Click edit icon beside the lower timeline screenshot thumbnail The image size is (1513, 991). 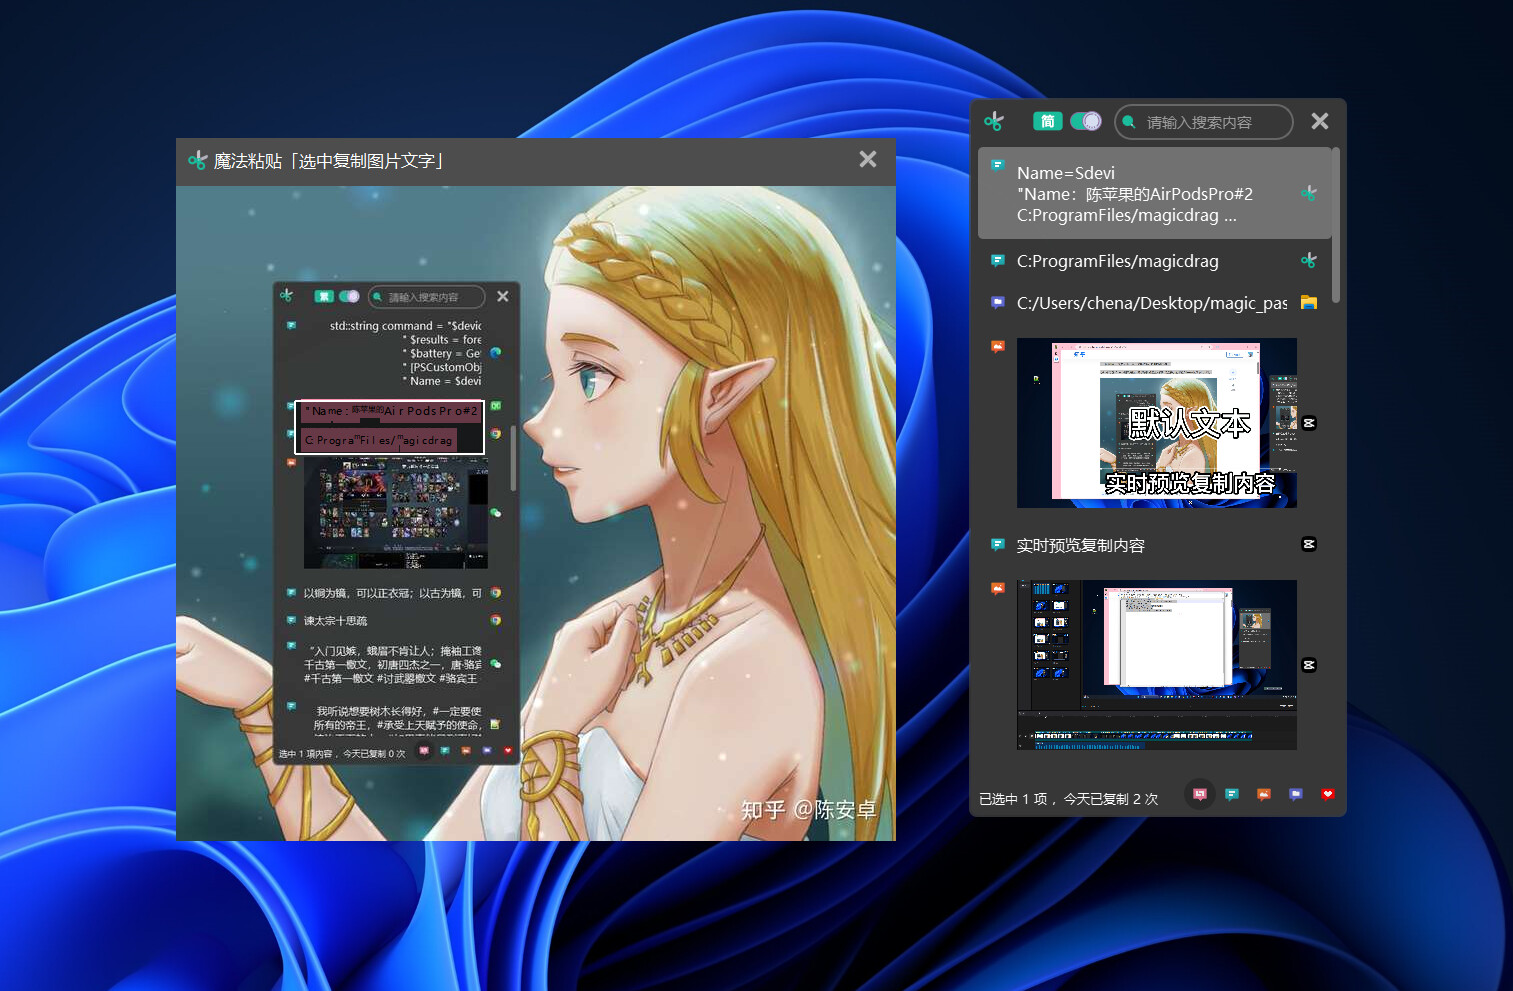point(1308,664)
